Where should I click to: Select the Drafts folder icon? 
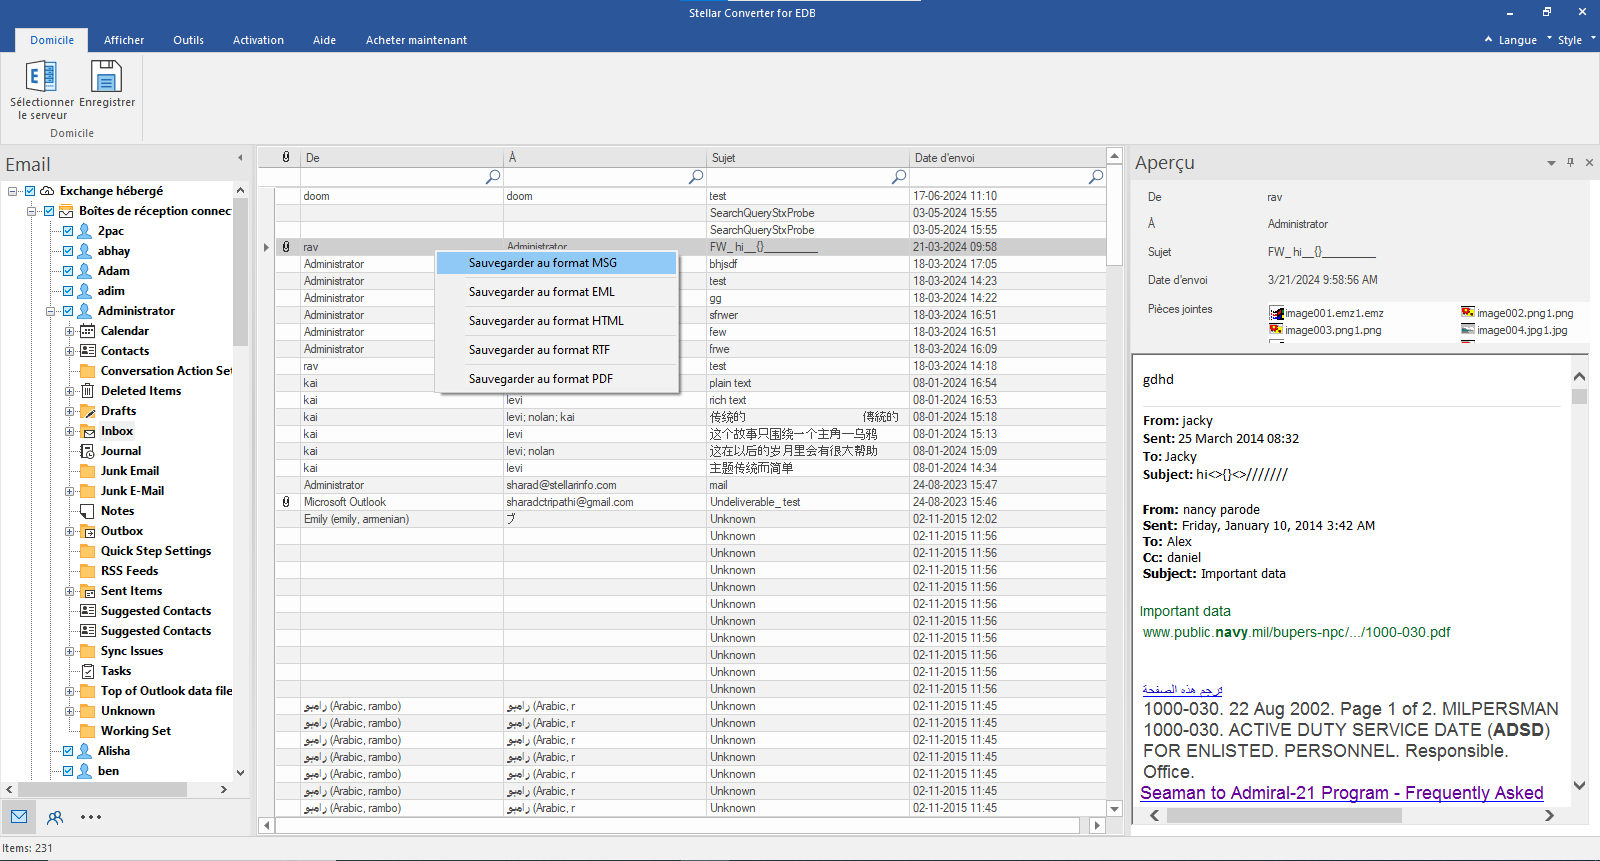(88, 411)
